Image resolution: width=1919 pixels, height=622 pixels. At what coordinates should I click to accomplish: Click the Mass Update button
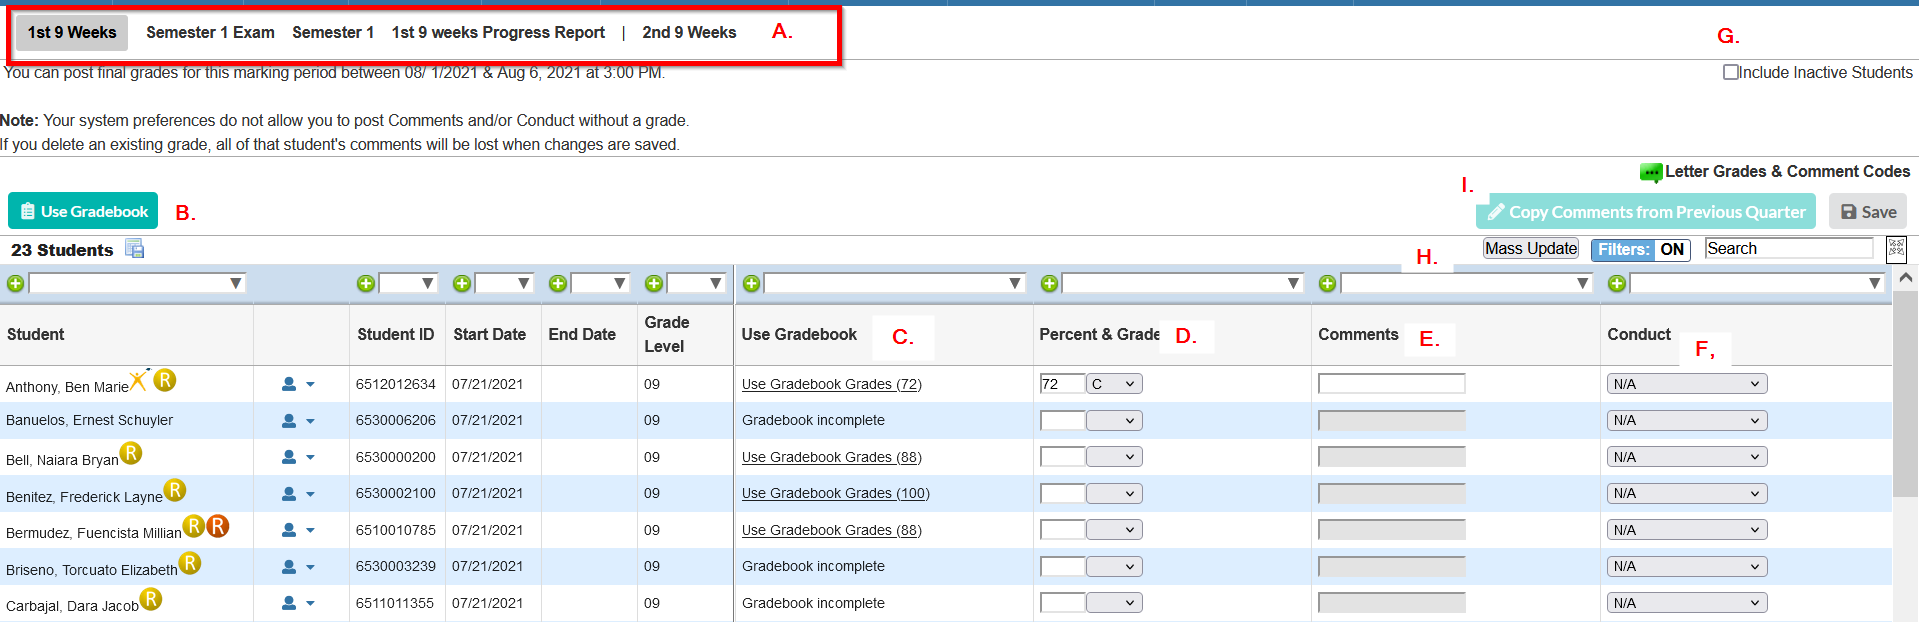[x=1531, y=249]
